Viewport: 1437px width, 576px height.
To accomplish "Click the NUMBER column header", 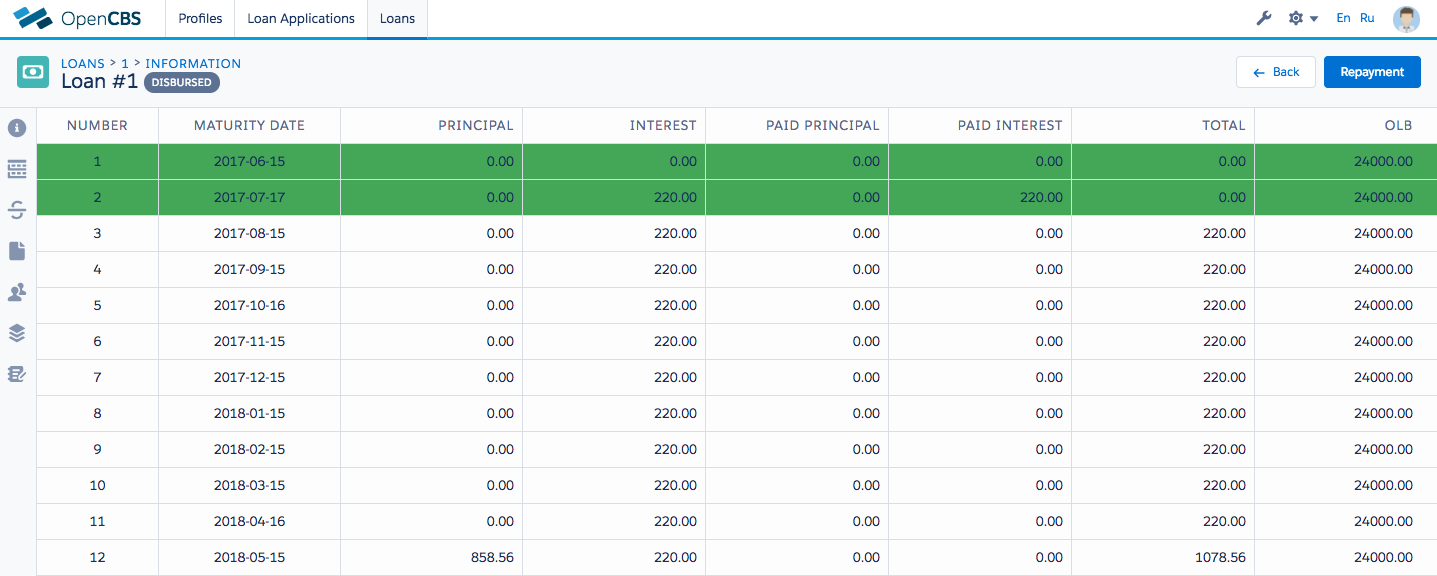I will pyautogui.click(x=97, y=125).
